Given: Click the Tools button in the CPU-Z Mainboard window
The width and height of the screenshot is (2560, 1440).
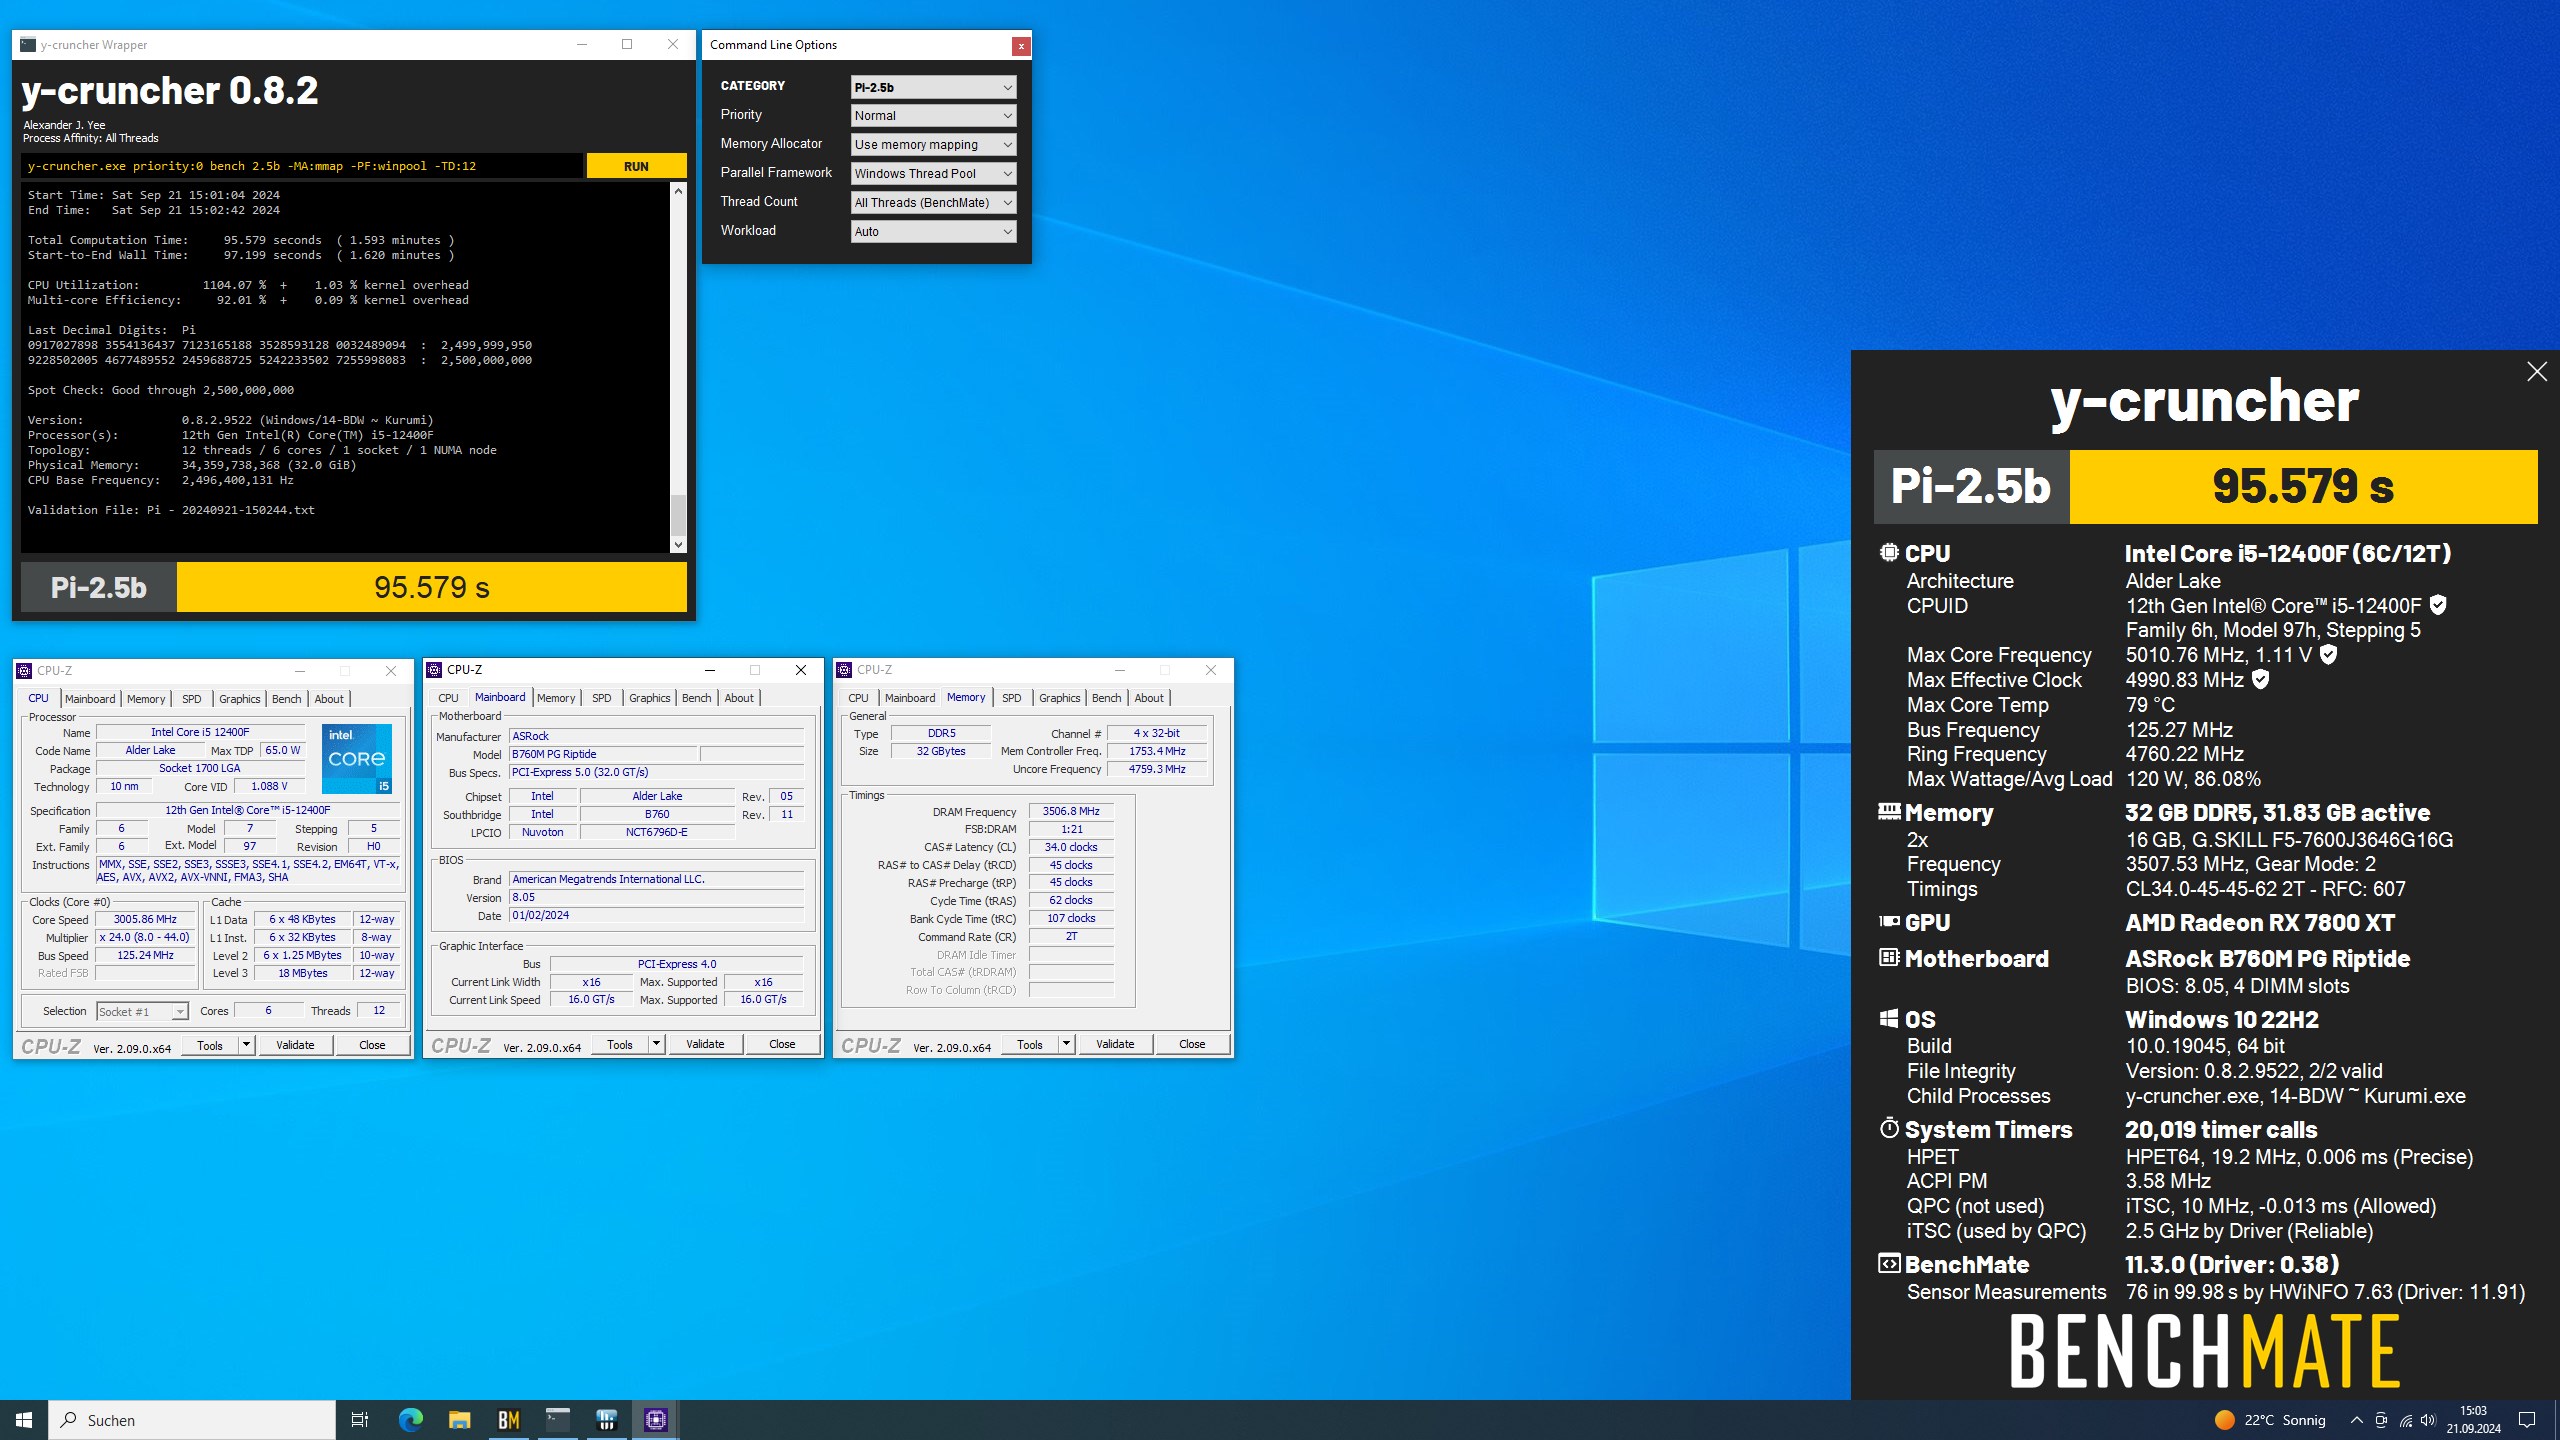Looking at the screenshot, I should 620,1044.
